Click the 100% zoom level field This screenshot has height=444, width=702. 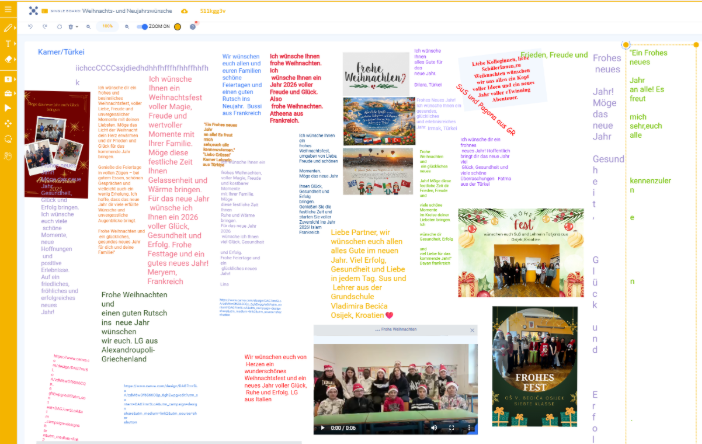click(x=108, y=26)
